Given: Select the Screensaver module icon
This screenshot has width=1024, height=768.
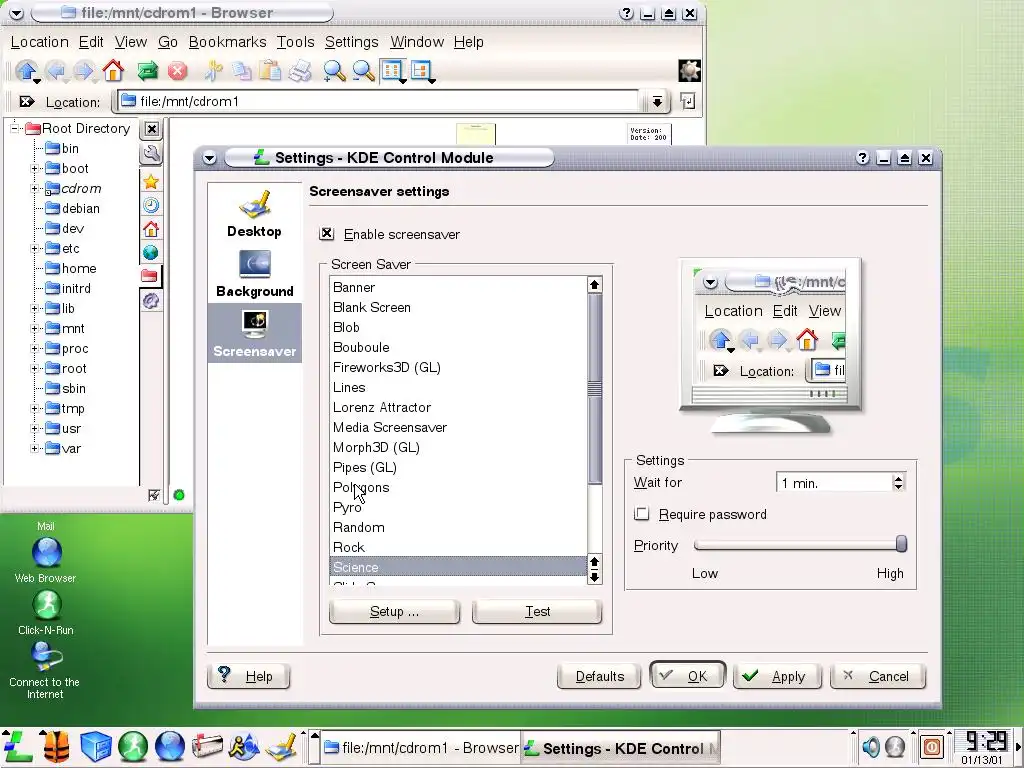Looking at the screenshot, I should click(255, 333).
